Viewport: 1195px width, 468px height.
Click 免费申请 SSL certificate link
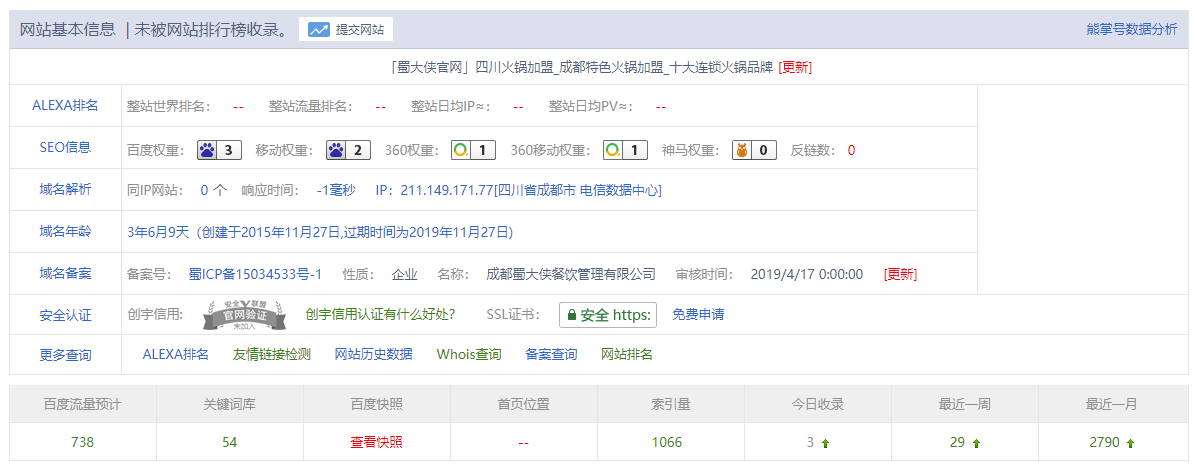pos(698,314)
